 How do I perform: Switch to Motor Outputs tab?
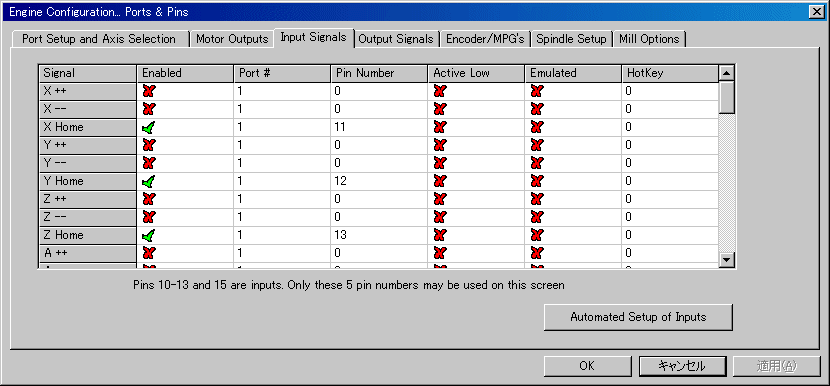232,39
